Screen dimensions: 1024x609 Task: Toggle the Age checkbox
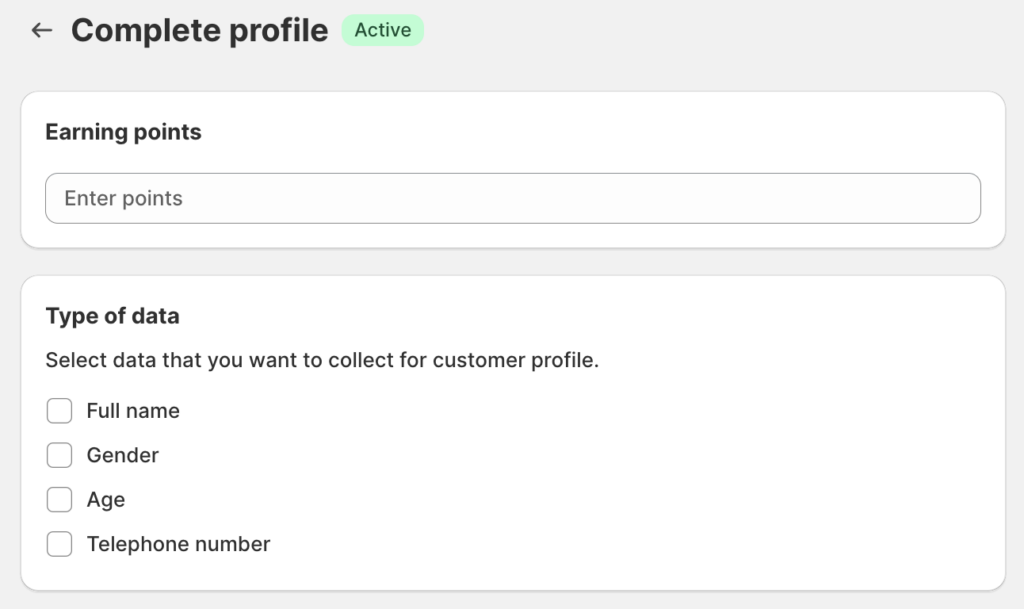(x=60, y=500)
